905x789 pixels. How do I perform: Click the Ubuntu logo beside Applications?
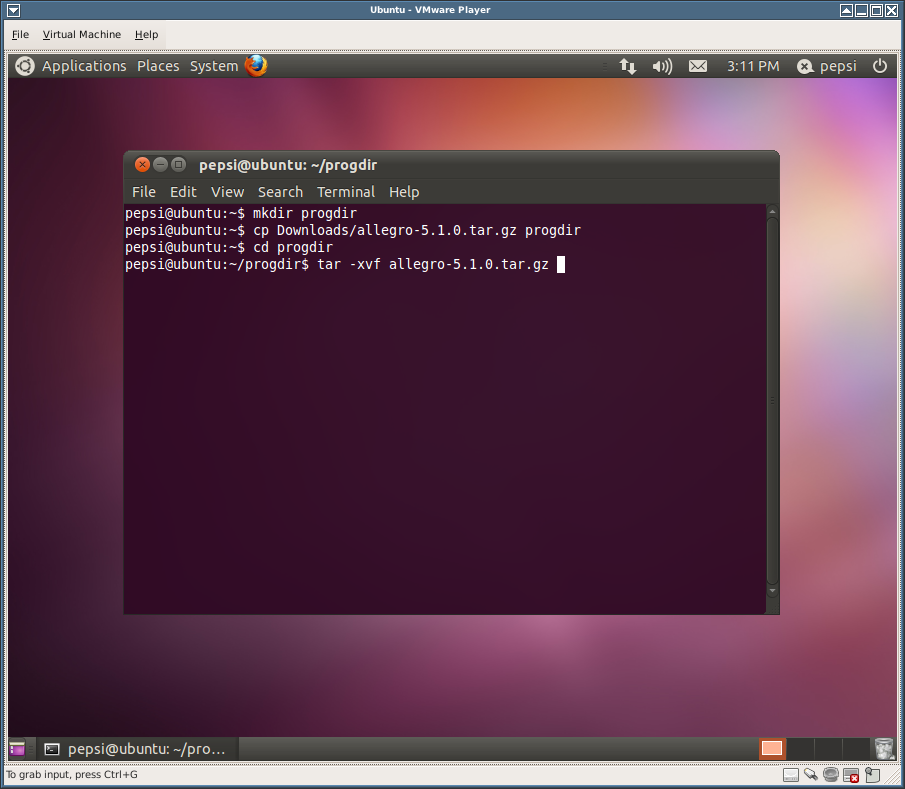[x=25, y=66]
